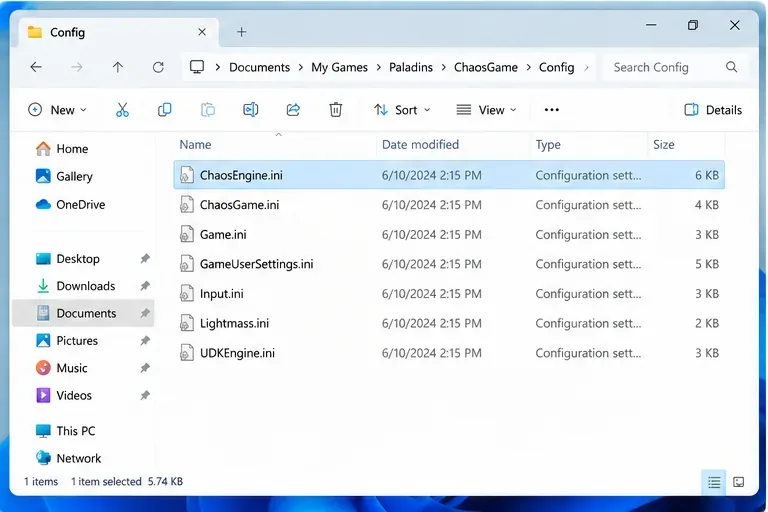The width and height of the screenshot is (768, 512).
Task: Click Config in the address bar
Action: click(556, 67)
